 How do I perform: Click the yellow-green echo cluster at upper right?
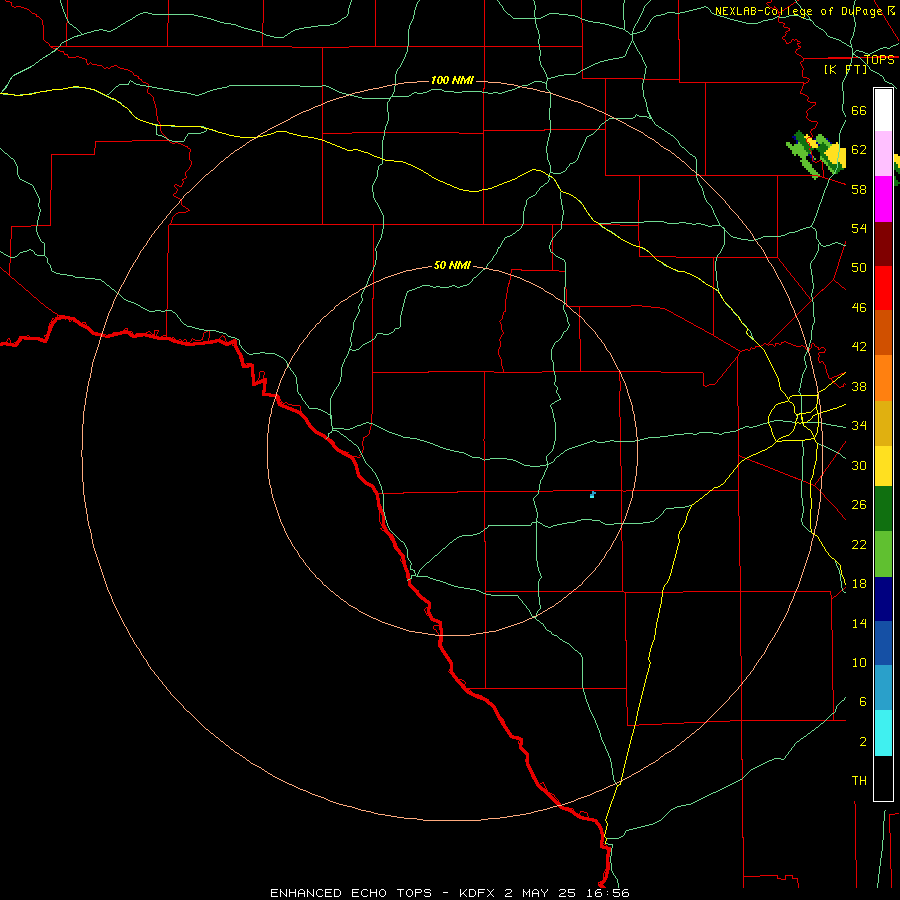816,154
